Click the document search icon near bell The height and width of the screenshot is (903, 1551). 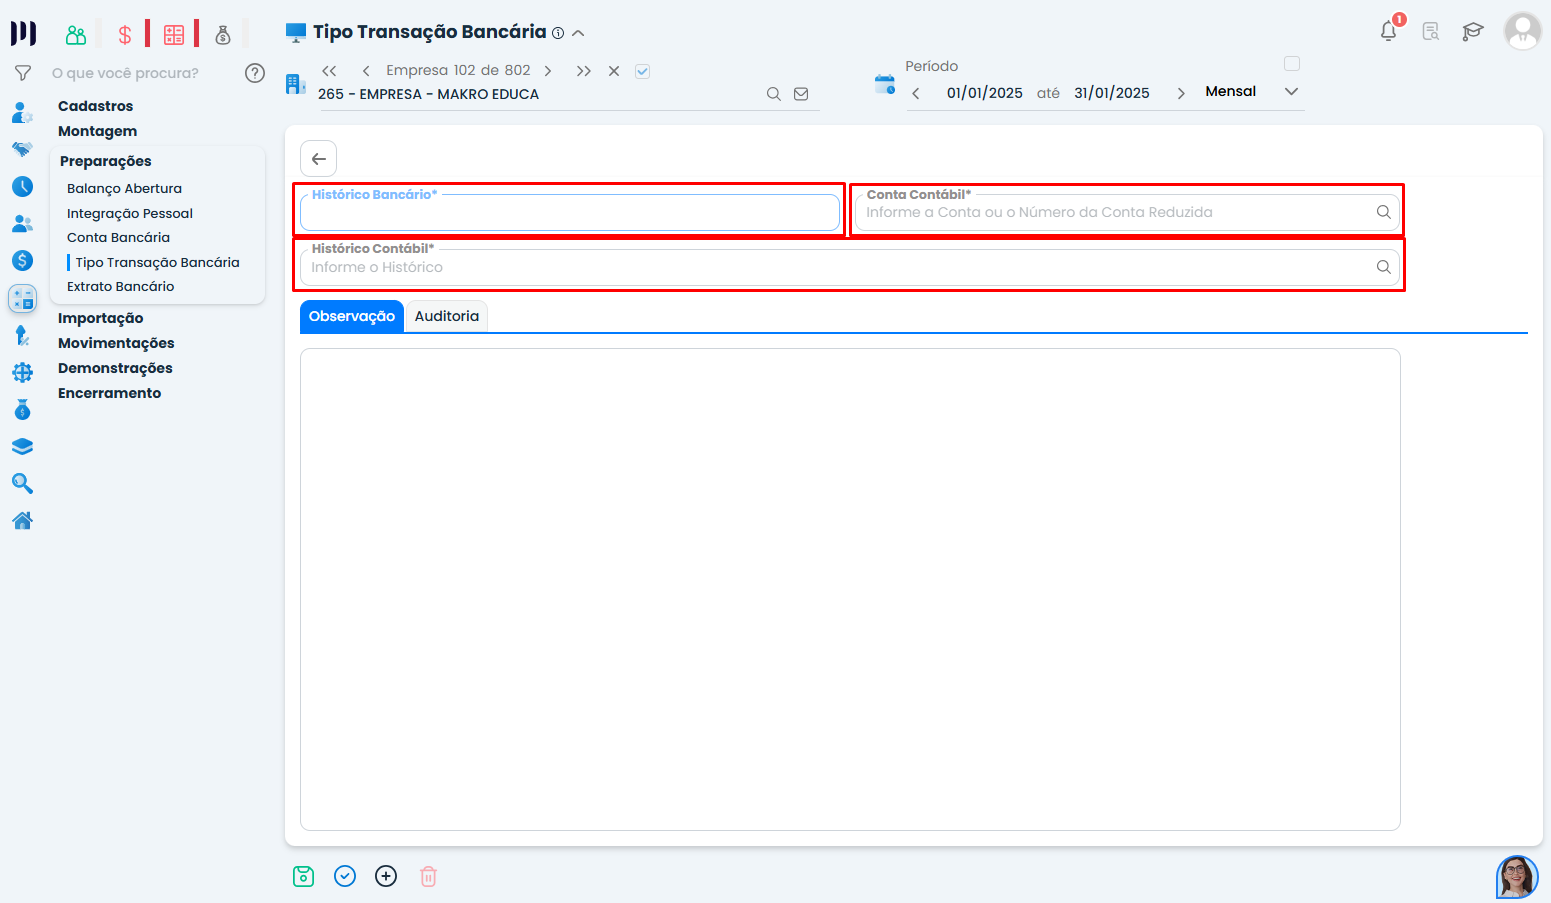pos(1431,31)
